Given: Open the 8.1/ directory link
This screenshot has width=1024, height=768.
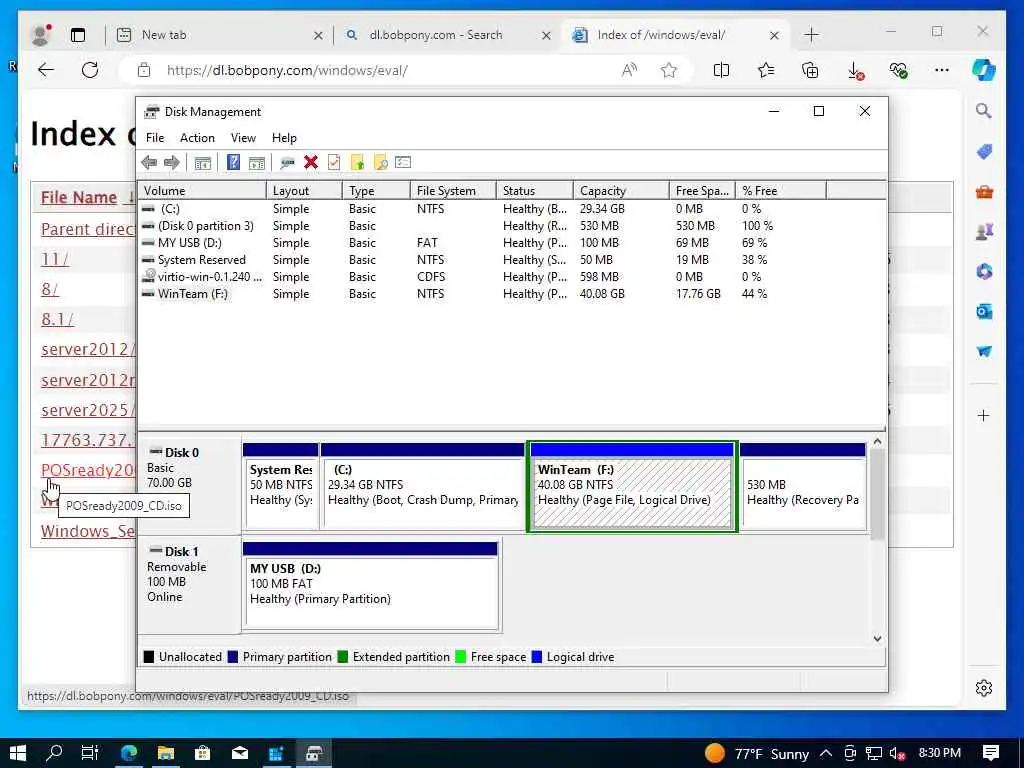Looking at the screenshot, I should (x=57, y=319).
